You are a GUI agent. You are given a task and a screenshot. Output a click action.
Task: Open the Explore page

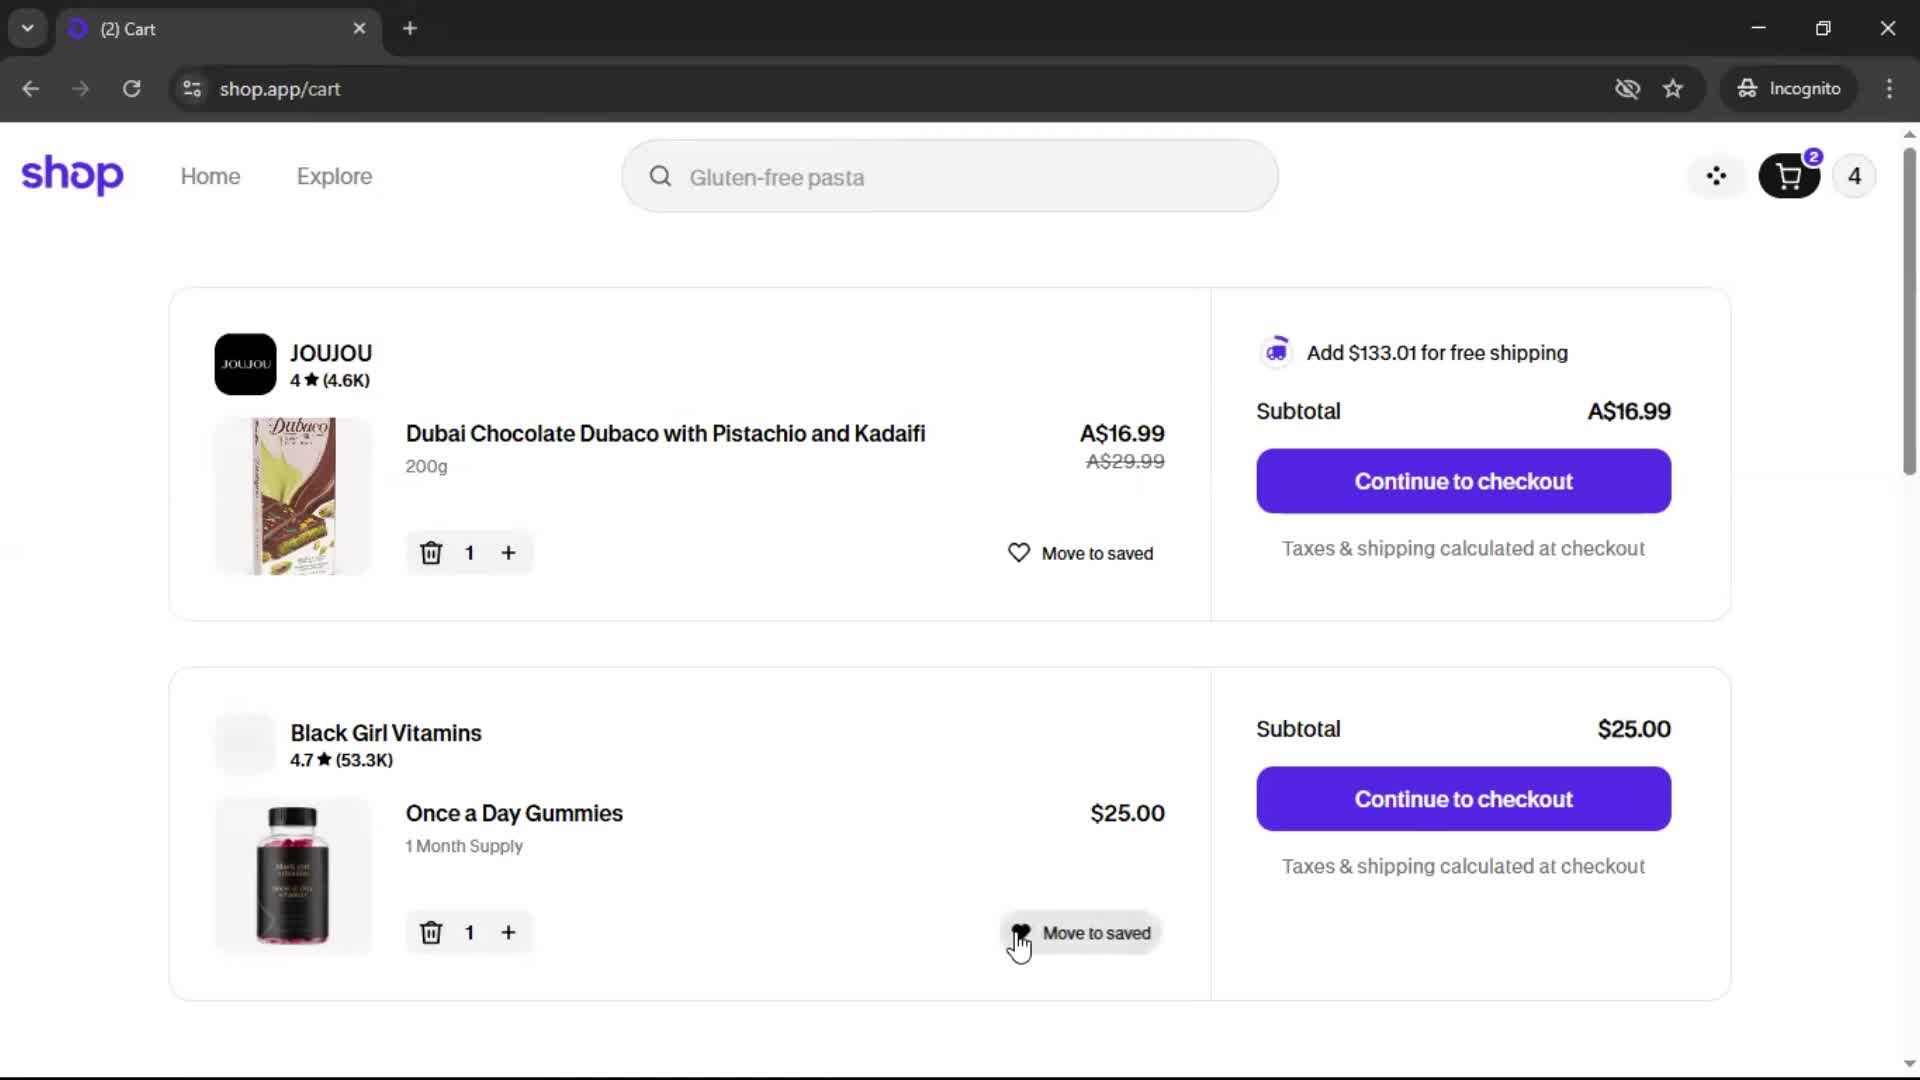pyautogui.click(x=334, y=176)
